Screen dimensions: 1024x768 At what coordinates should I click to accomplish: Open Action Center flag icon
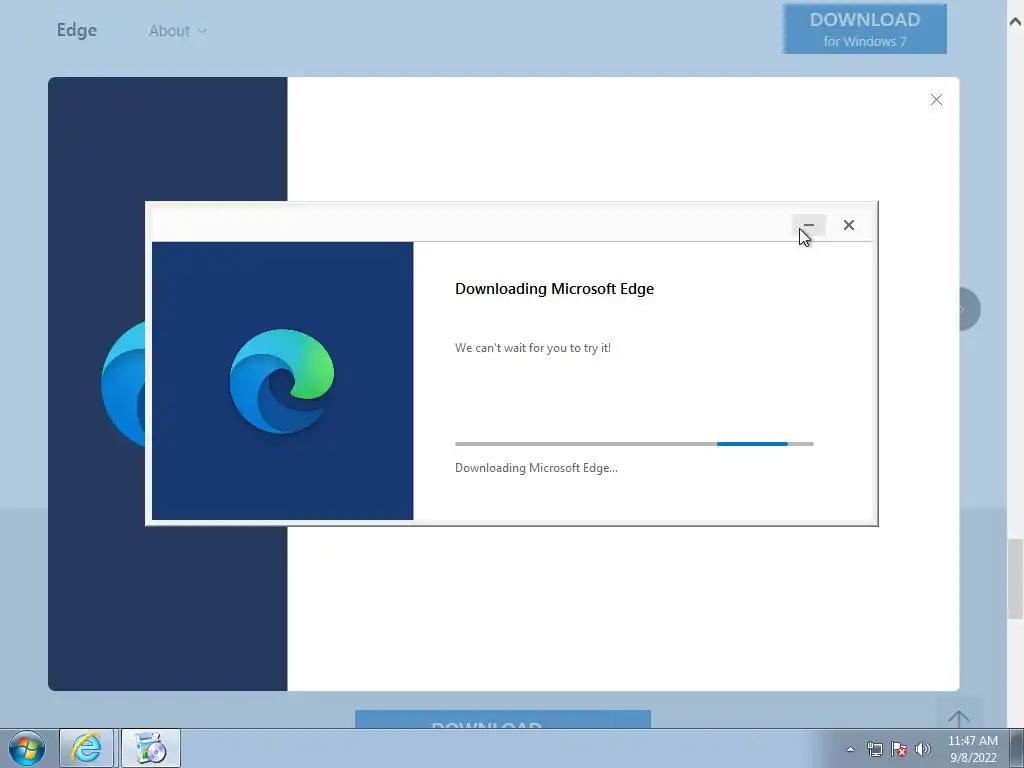click(899, 750)
